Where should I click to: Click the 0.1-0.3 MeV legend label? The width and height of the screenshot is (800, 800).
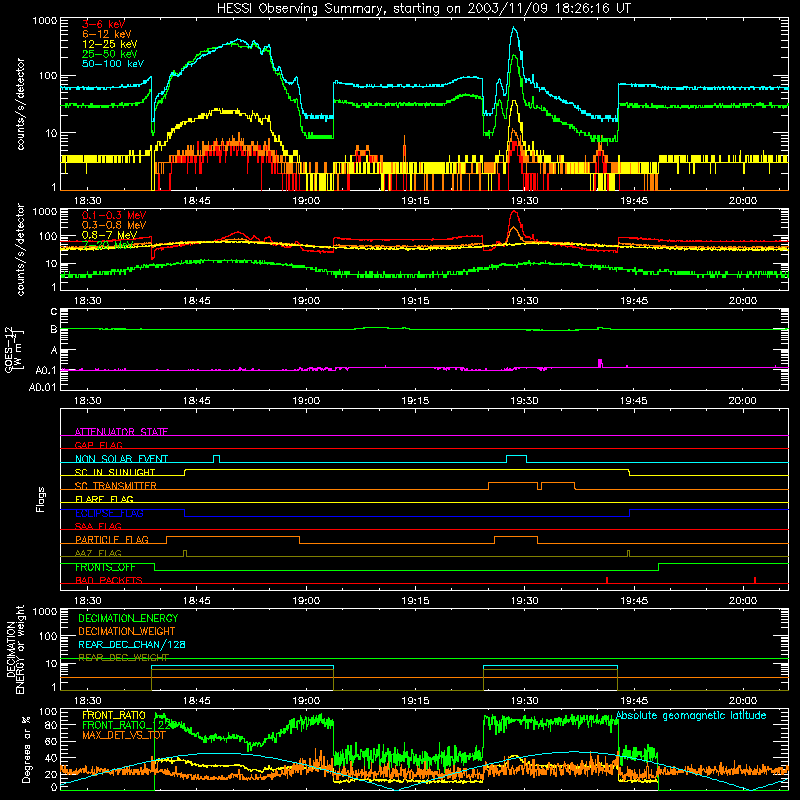pos(114,215)
